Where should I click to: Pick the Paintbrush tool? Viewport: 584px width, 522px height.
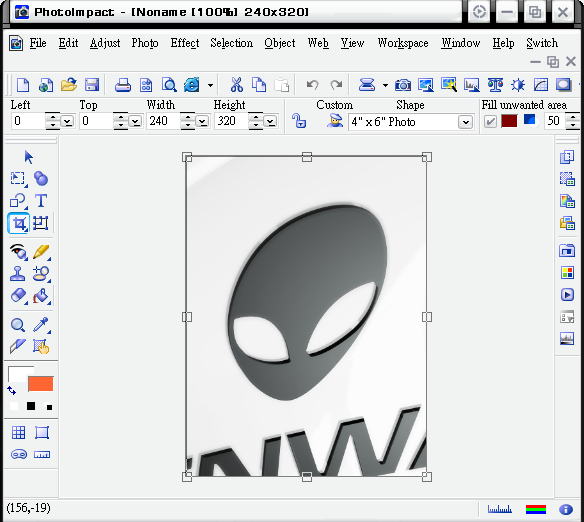41,252
